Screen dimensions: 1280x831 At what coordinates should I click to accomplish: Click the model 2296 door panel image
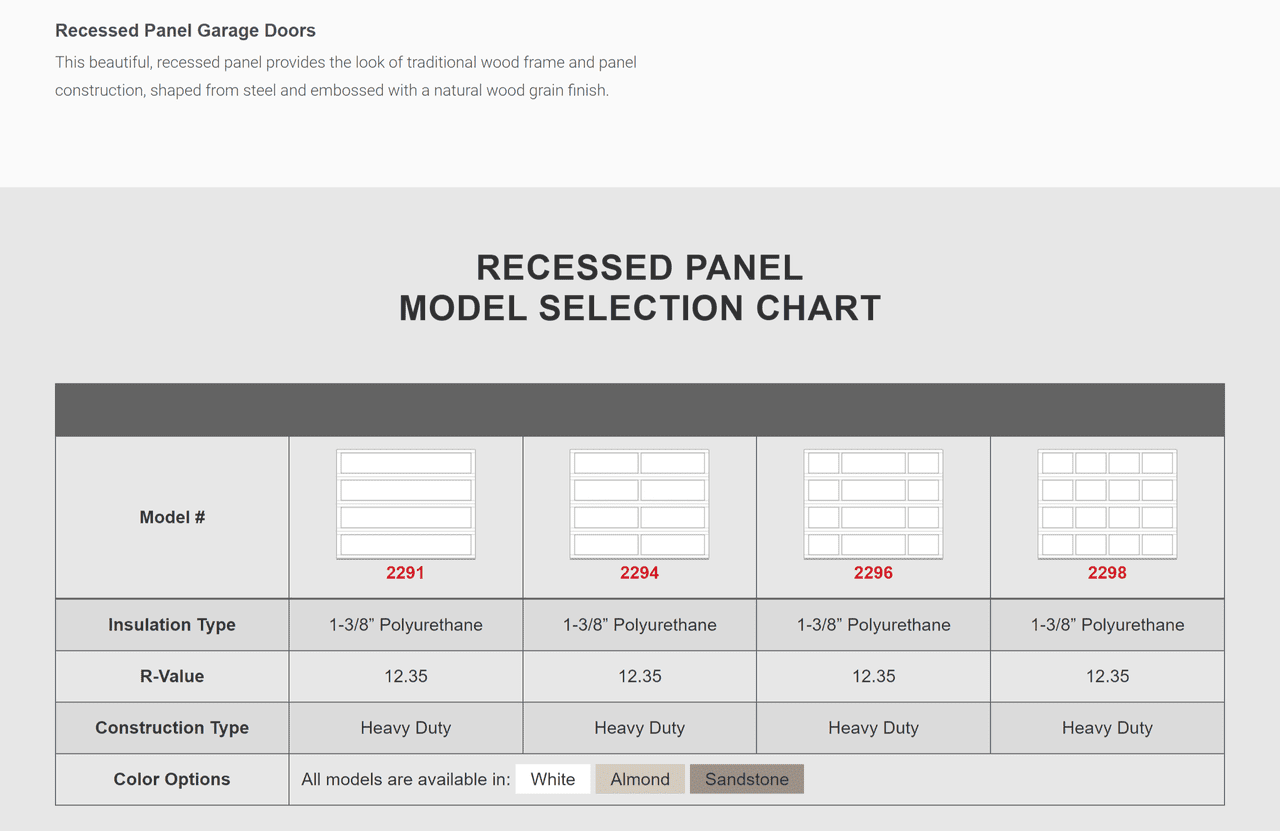pyautogui.click(x=873, y=504)
